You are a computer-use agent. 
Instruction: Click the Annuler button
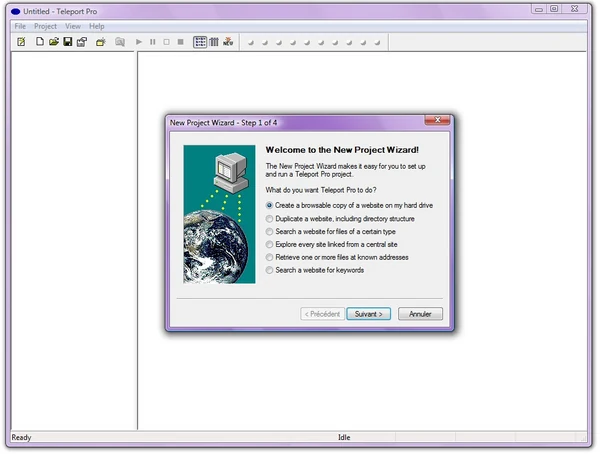[420, 314]
